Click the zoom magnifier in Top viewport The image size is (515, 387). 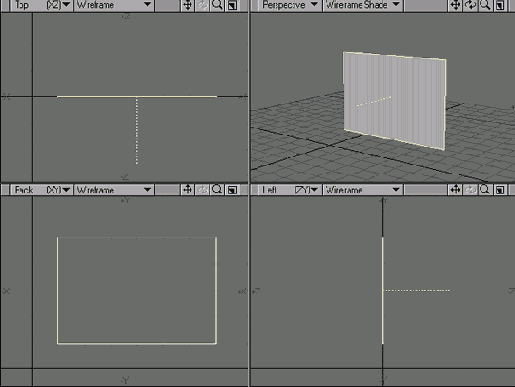[217, 5]
